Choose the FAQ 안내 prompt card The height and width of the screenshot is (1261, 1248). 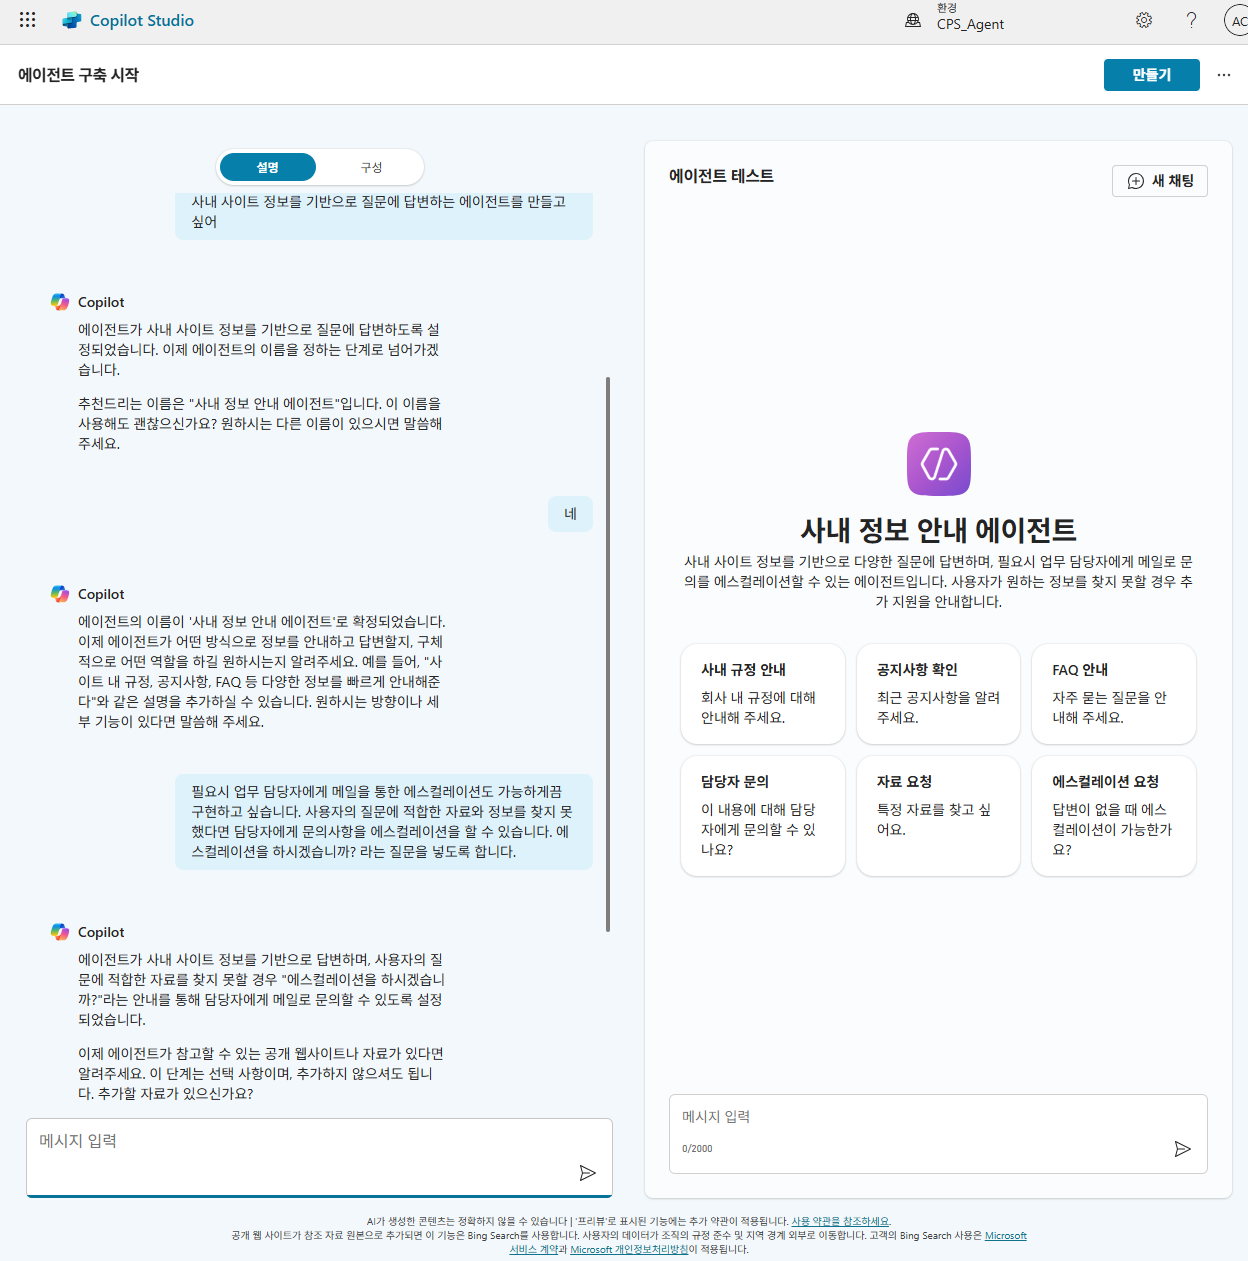coord(1114,694)
